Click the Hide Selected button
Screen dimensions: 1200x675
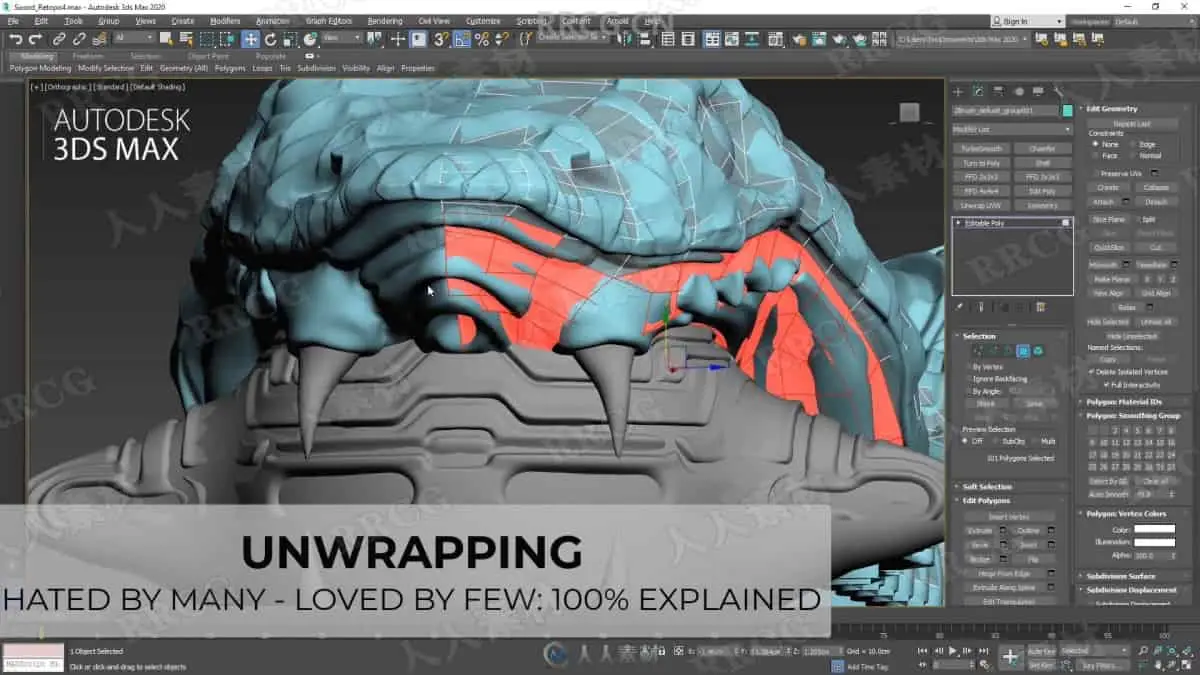[1107, 322]
